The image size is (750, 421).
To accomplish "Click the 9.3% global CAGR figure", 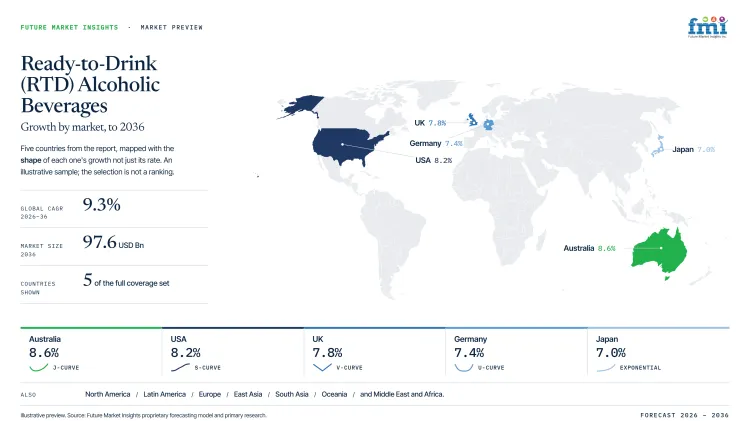I will (x=101, y=205).
